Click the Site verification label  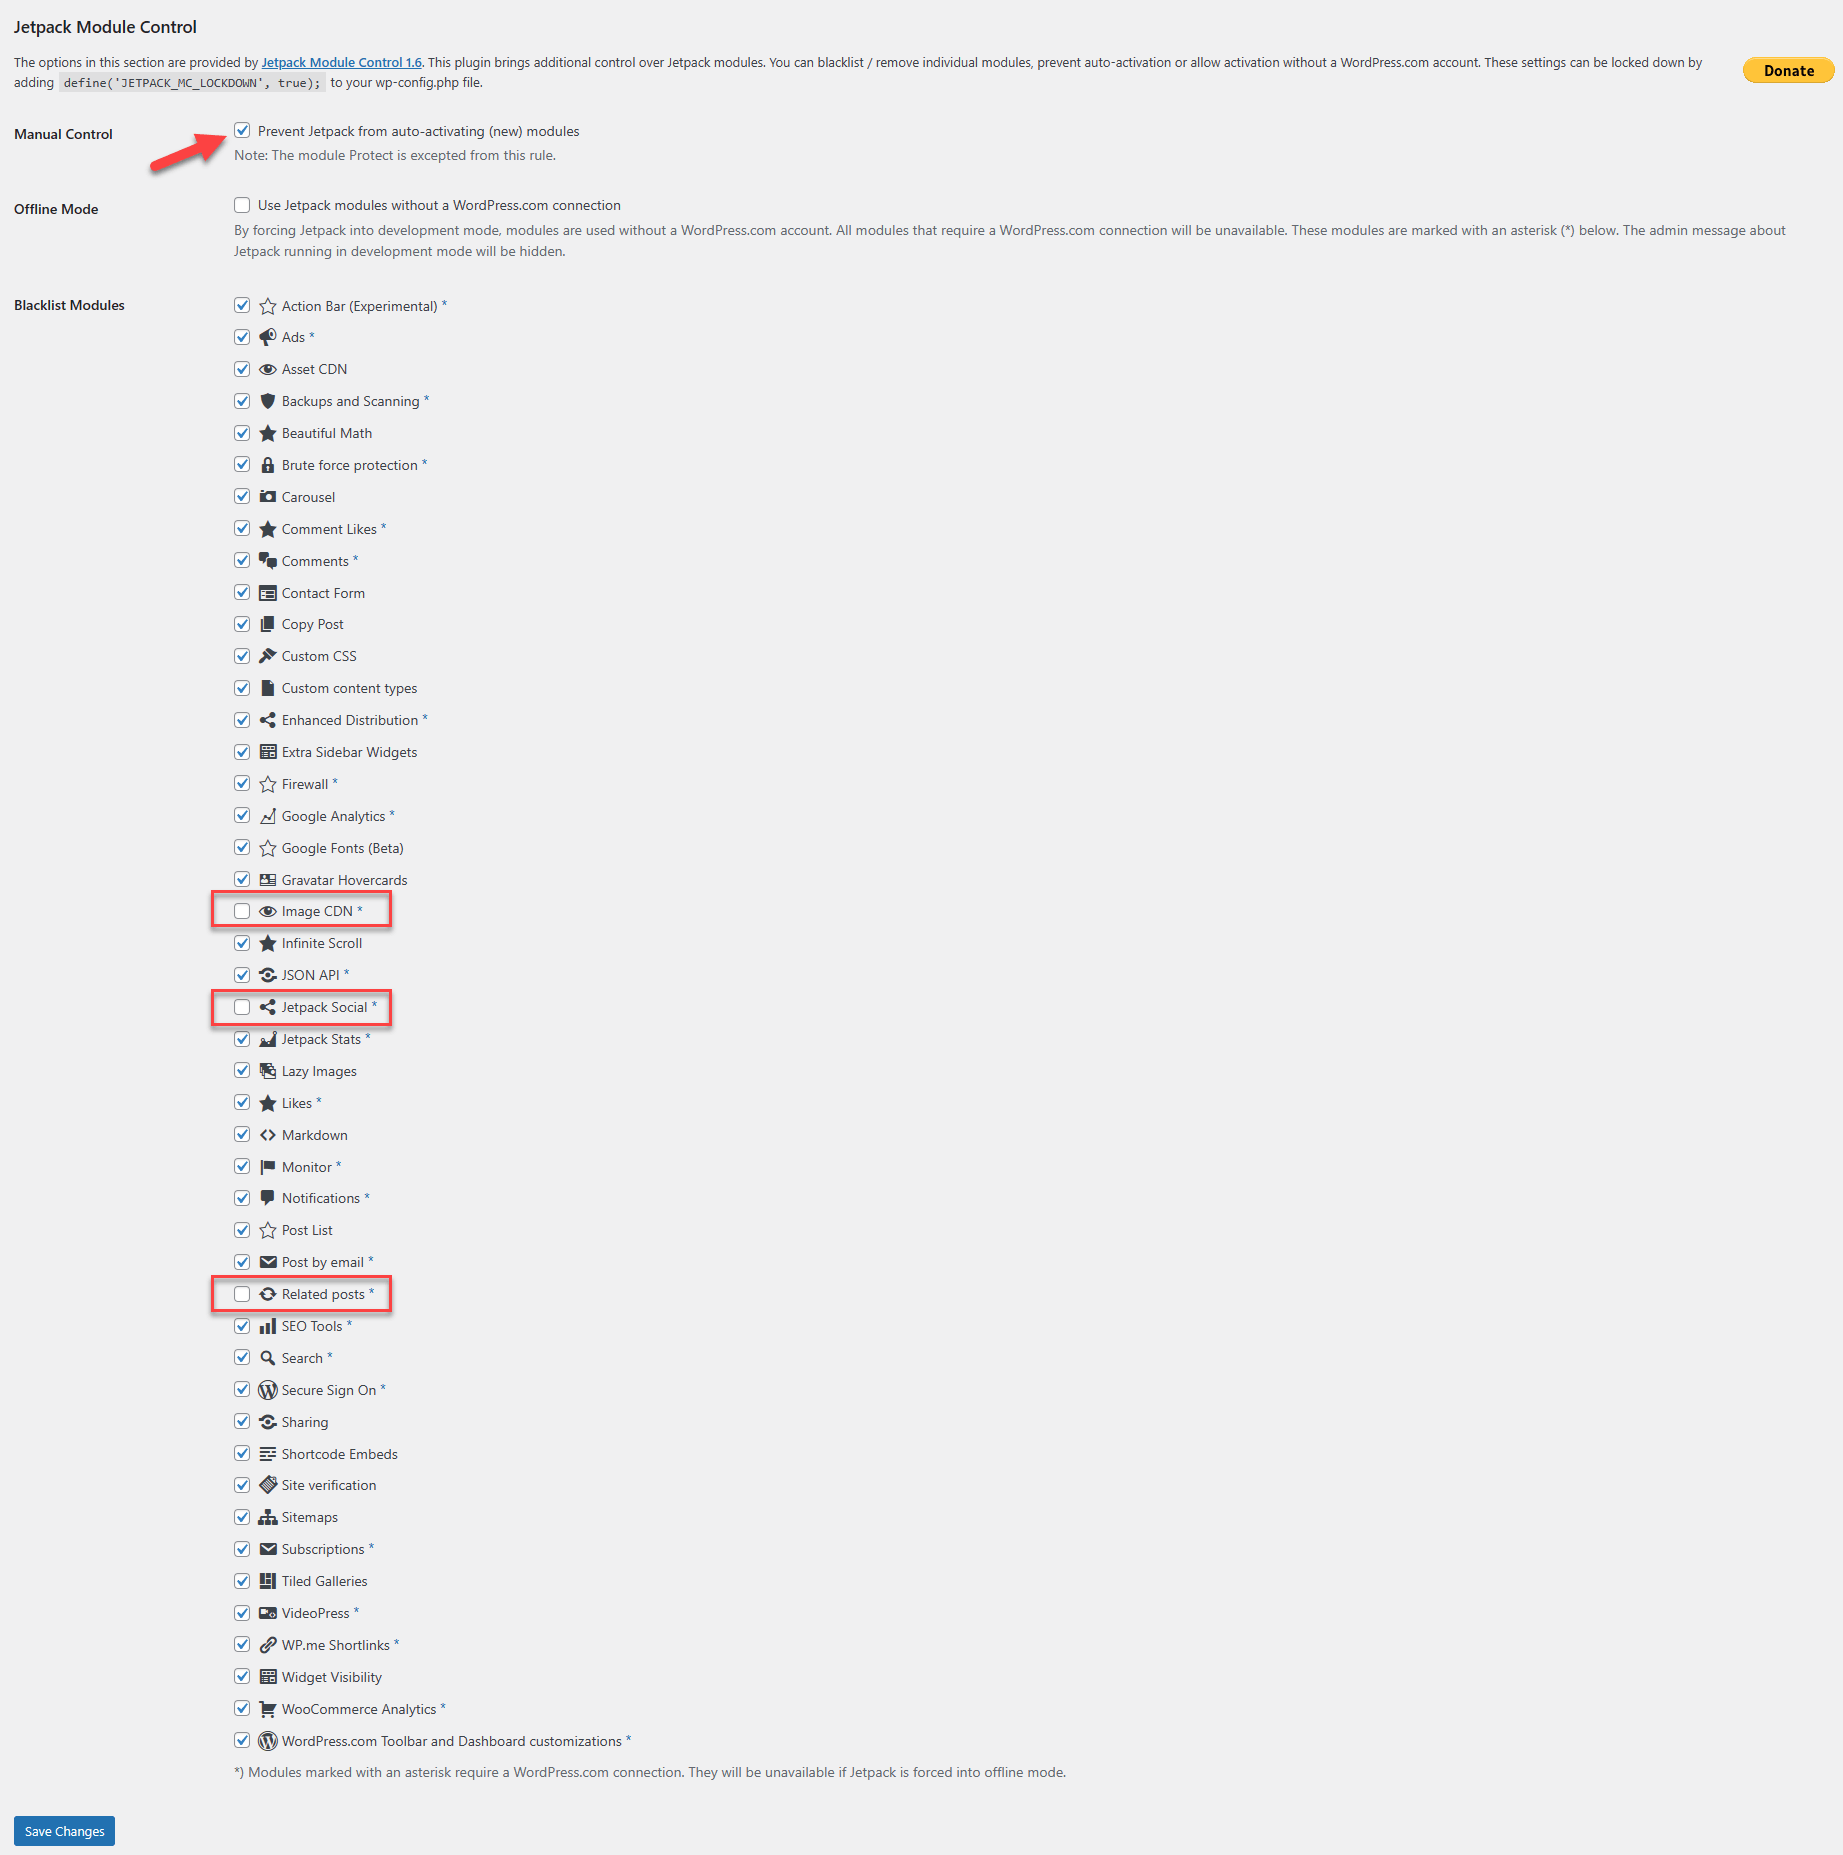(x=329, y=1485)
